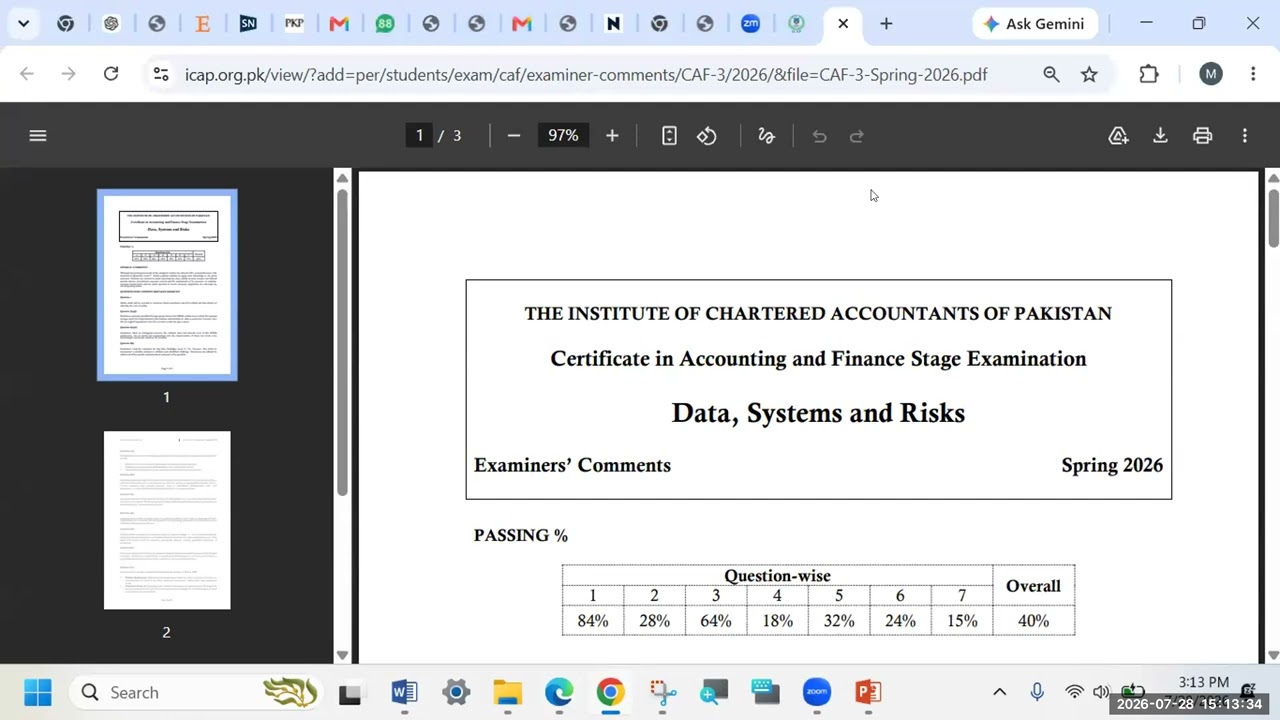Click the "Examiners' Comments" heading
The image size is (1280, 720).
coord(572,465)
